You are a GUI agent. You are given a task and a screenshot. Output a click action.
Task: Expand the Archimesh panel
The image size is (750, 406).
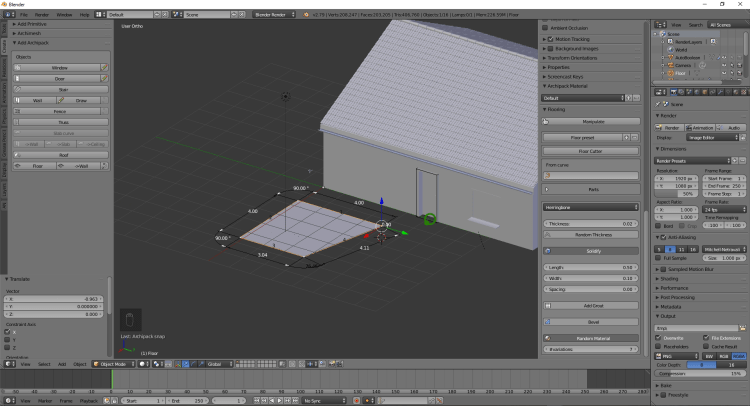click(x=30, y=32)
